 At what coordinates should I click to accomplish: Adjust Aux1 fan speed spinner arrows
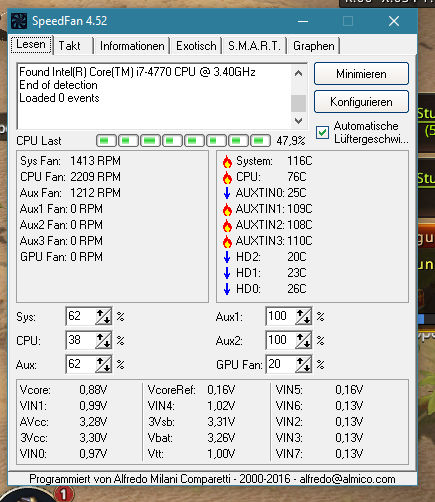[x=303, y=316]
